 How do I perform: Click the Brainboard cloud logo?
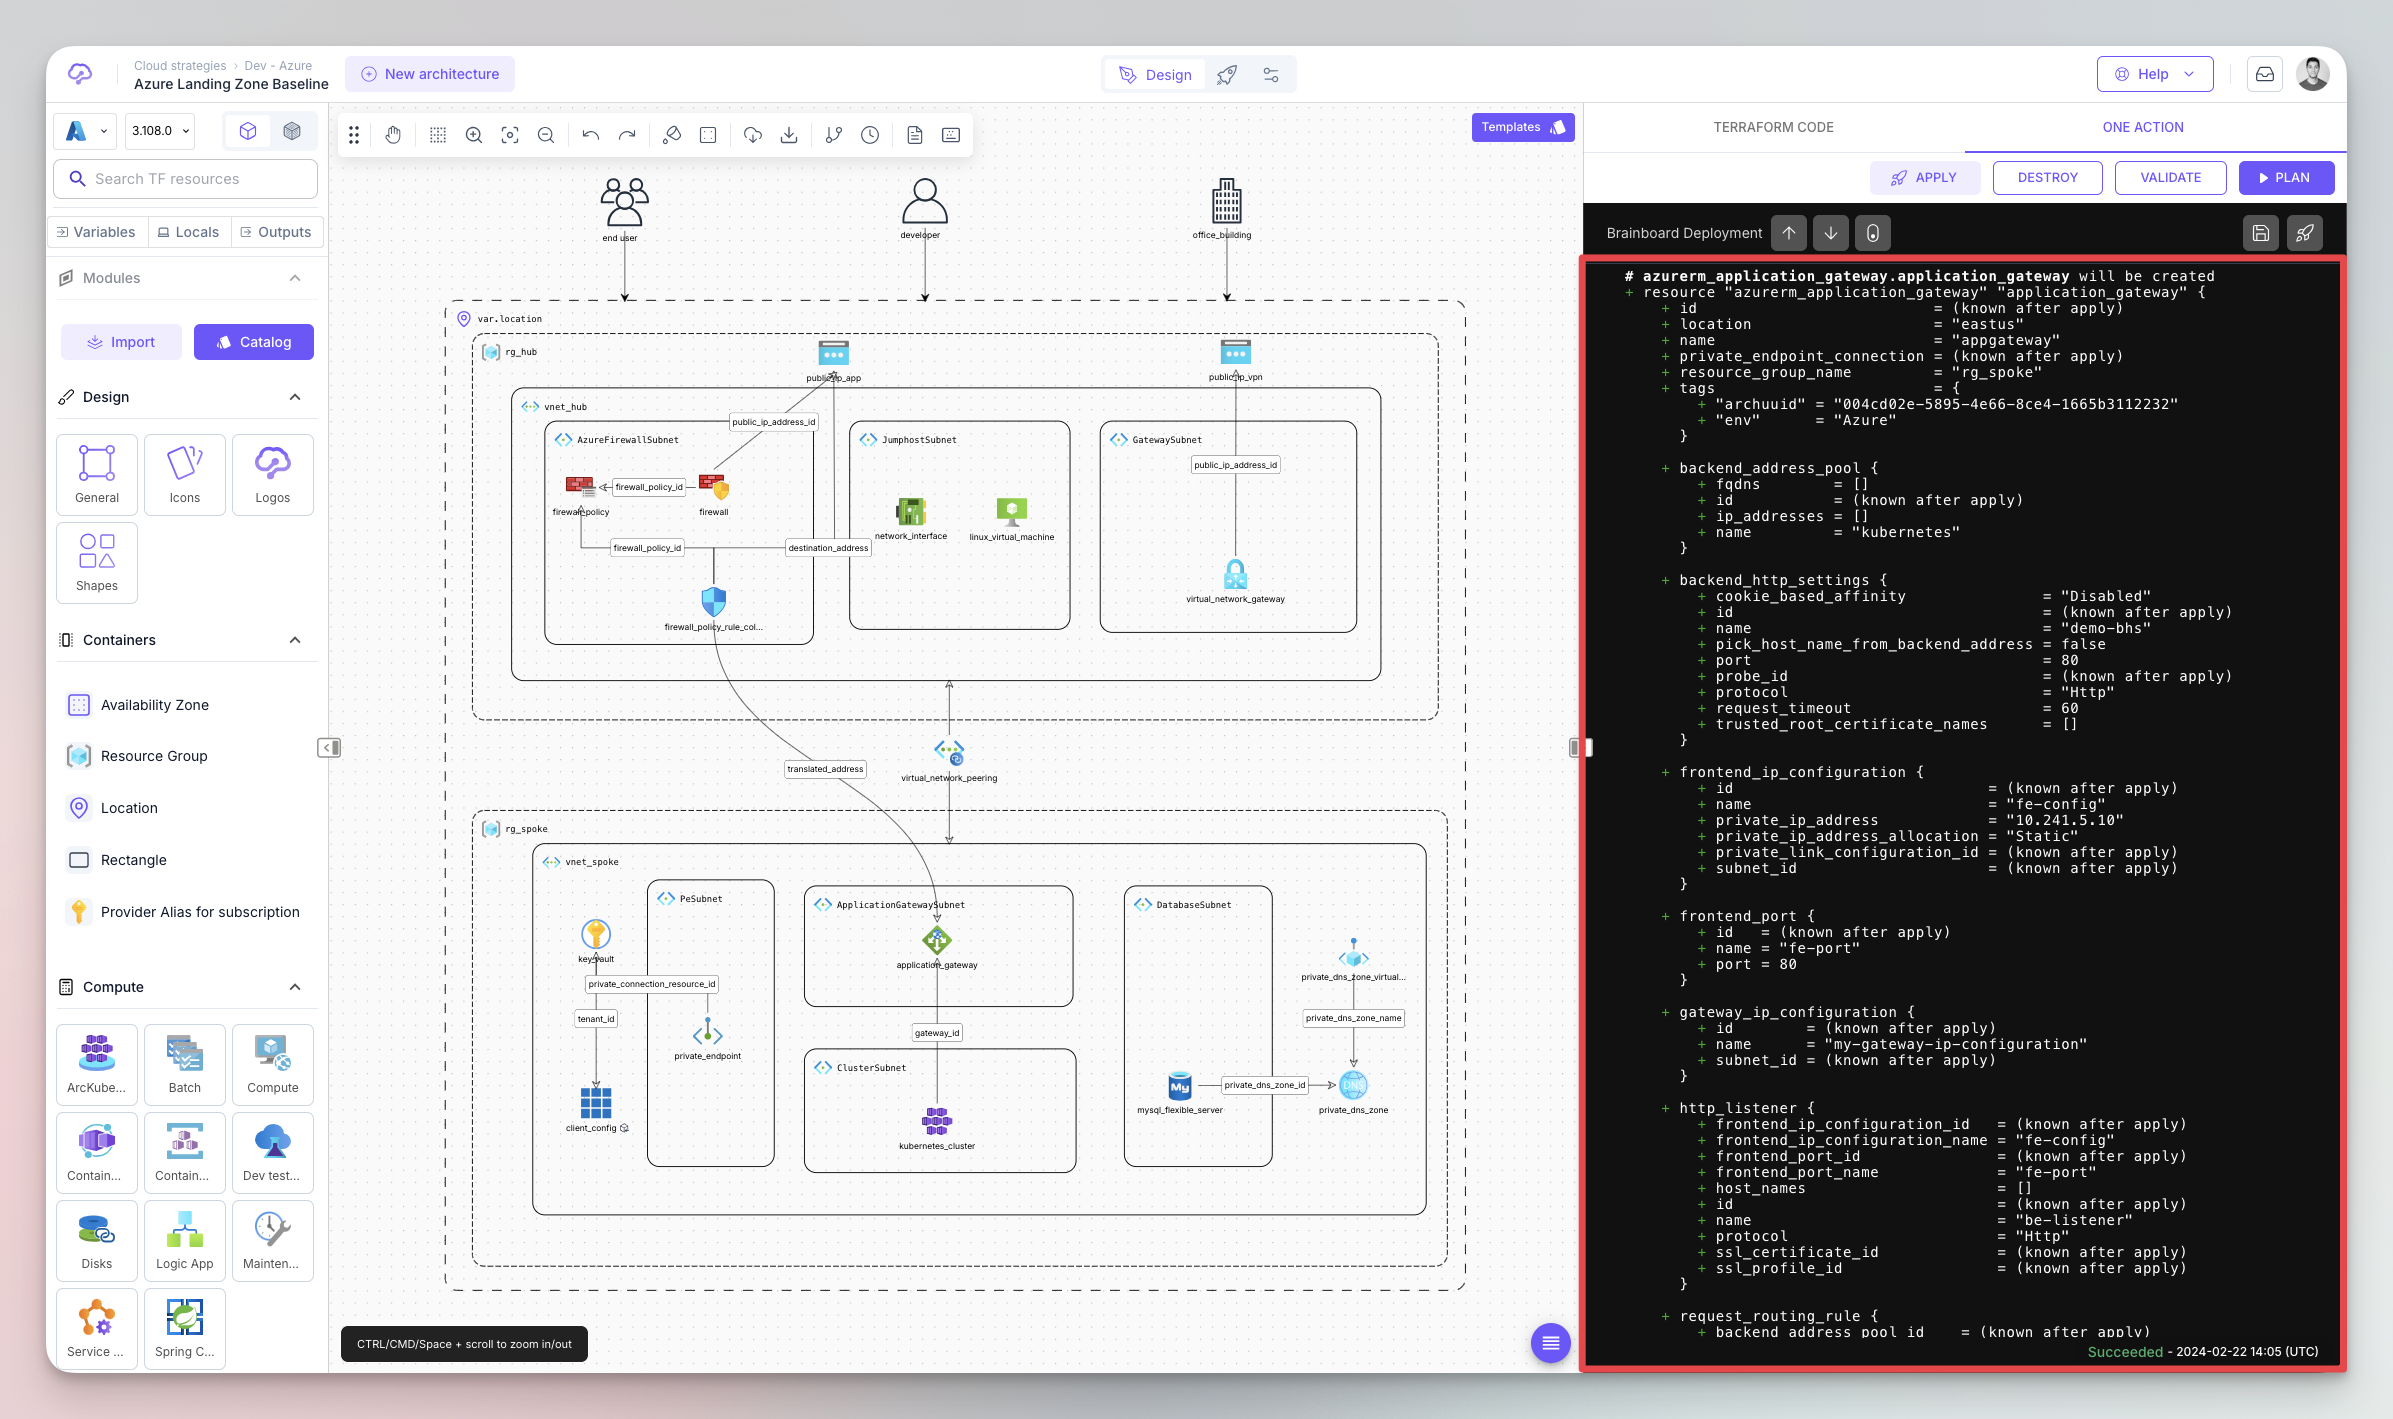coord(80,74)
